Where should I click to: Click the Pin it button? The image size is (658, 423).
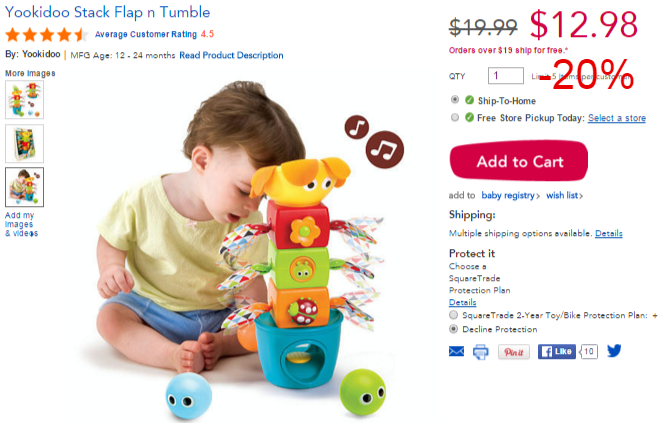click(514, 352)
